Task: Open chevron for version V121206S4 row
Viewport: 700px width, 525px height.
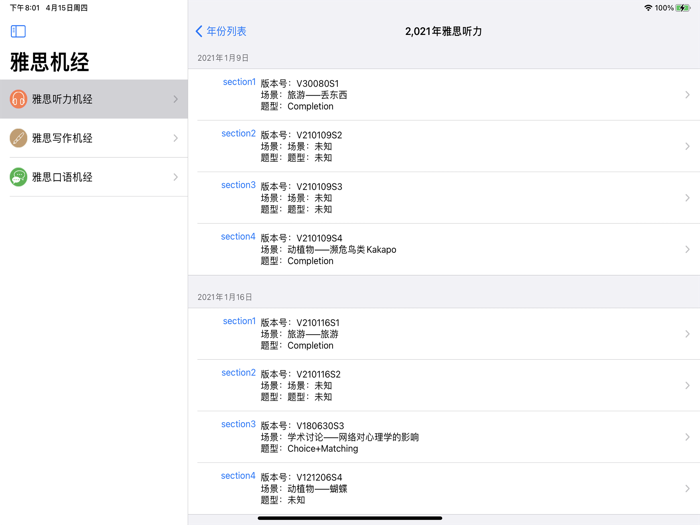Action: tap(688, 488)
